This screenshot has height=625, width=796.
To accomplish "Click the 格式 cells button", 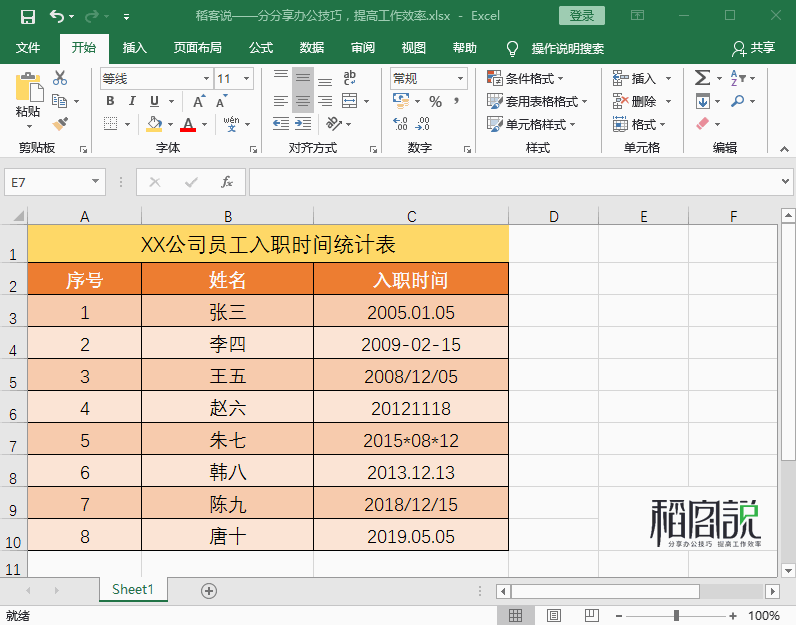I will (x=639, y=124).
